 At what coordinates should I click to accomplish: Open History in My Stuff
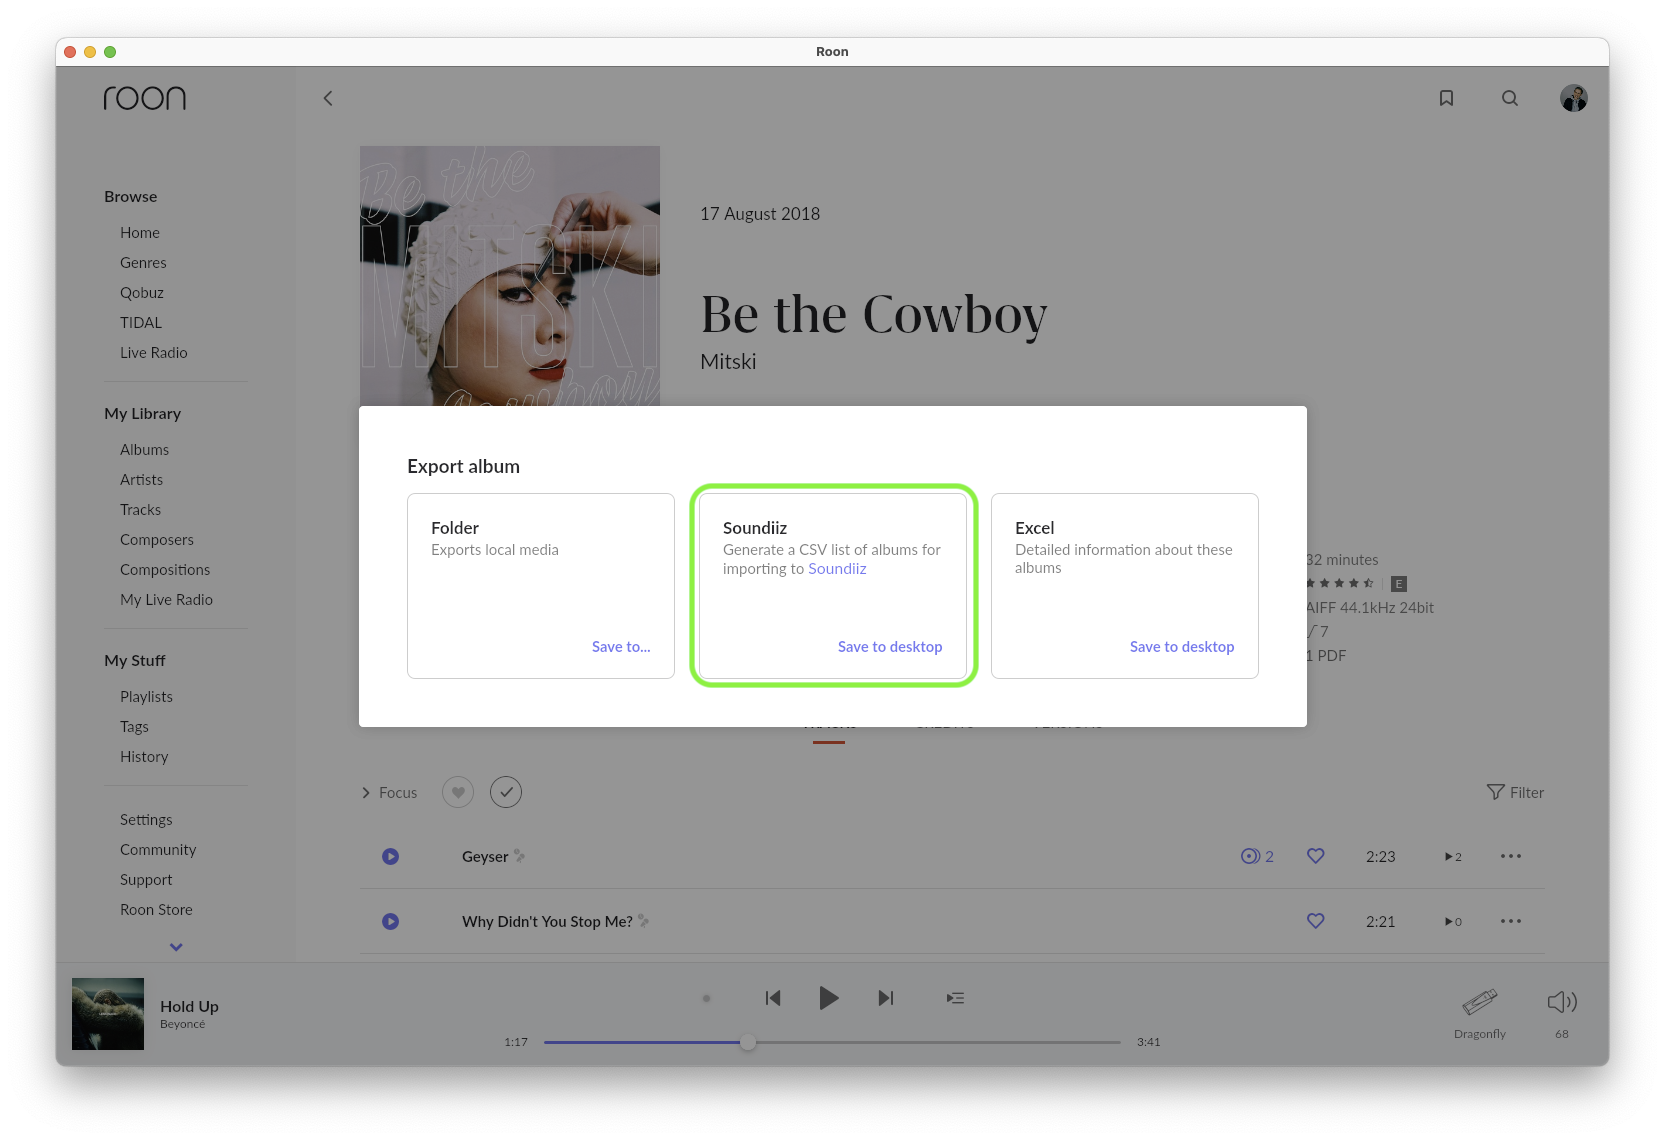click(144, 756)
